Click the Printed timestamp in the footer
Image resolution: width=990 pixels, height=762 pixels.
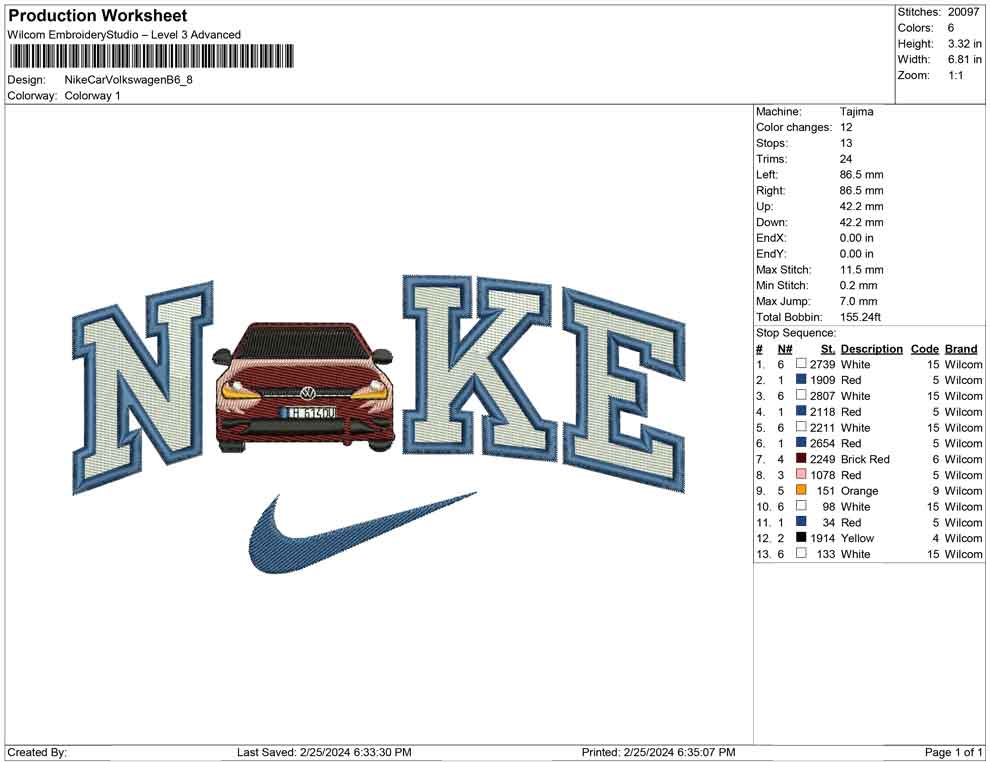coord(659,752)
